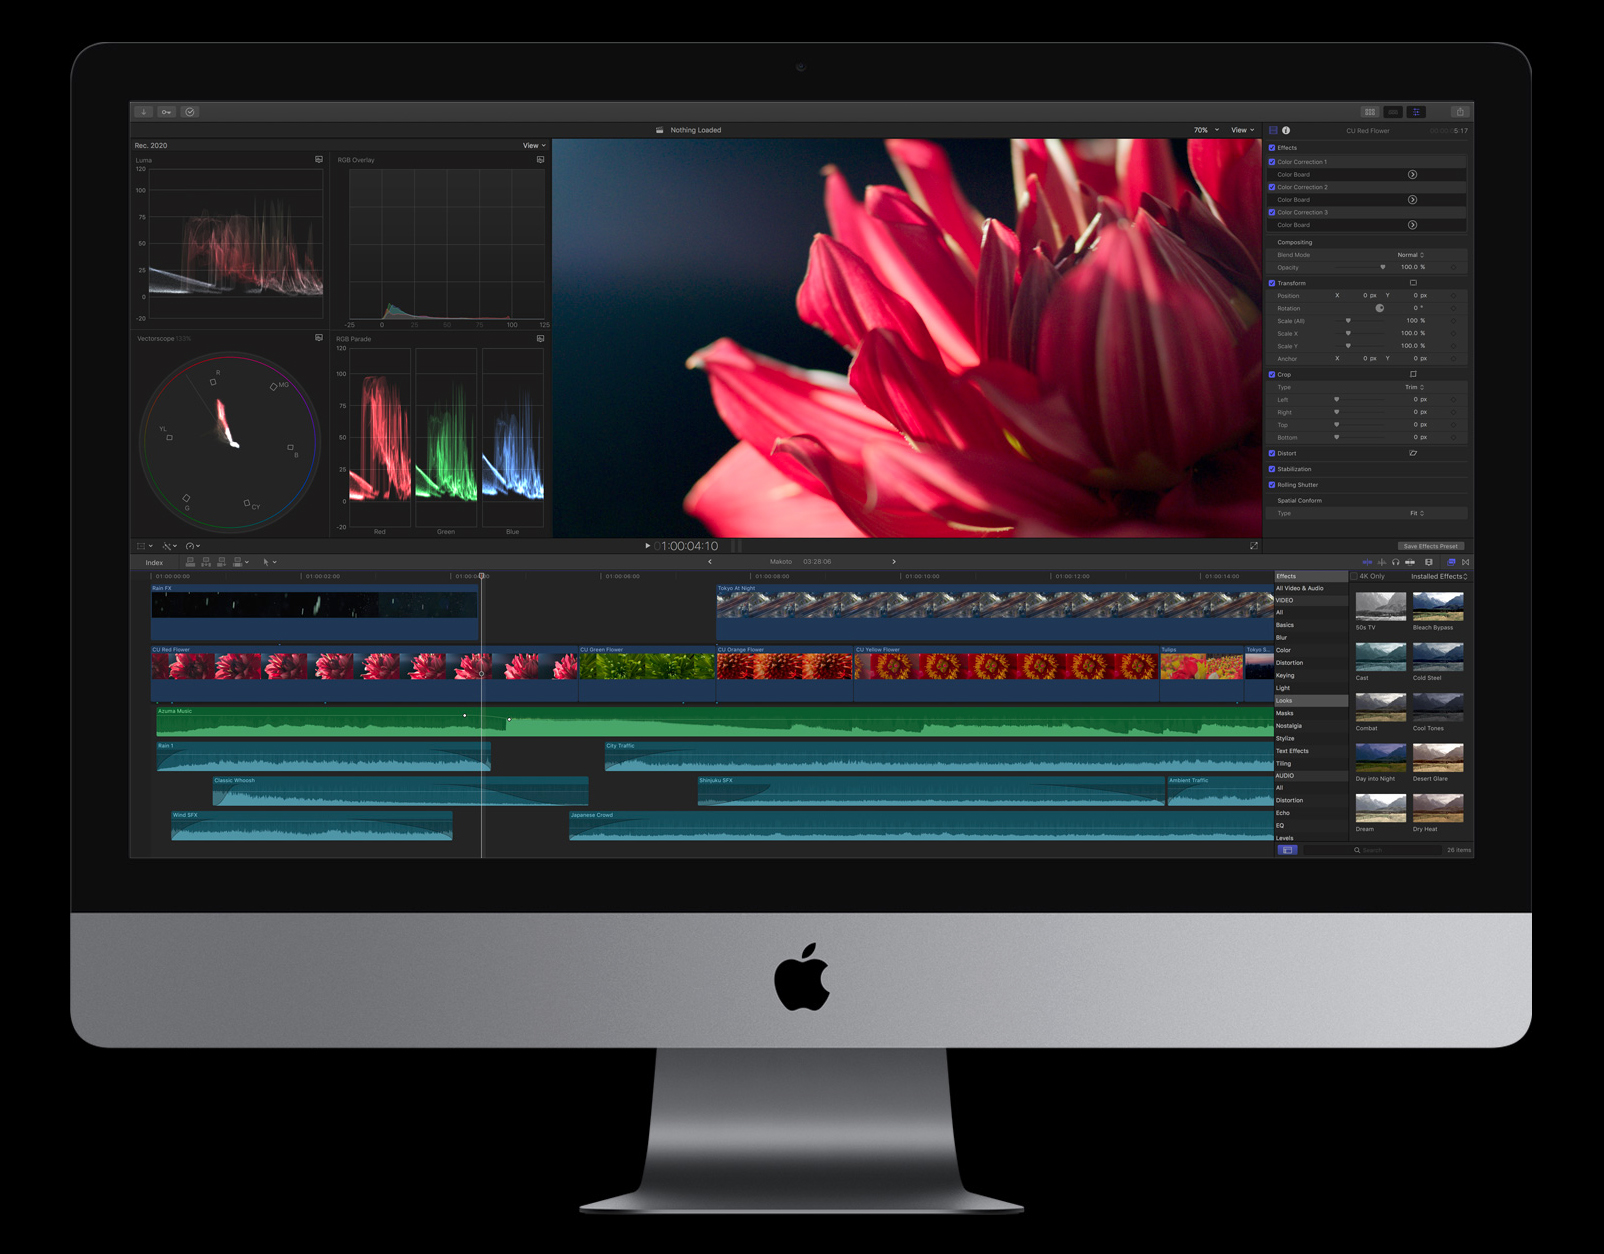Select the arrow Select tool above the timeline
The image size is (1604, 1254).
pos(268,562)
